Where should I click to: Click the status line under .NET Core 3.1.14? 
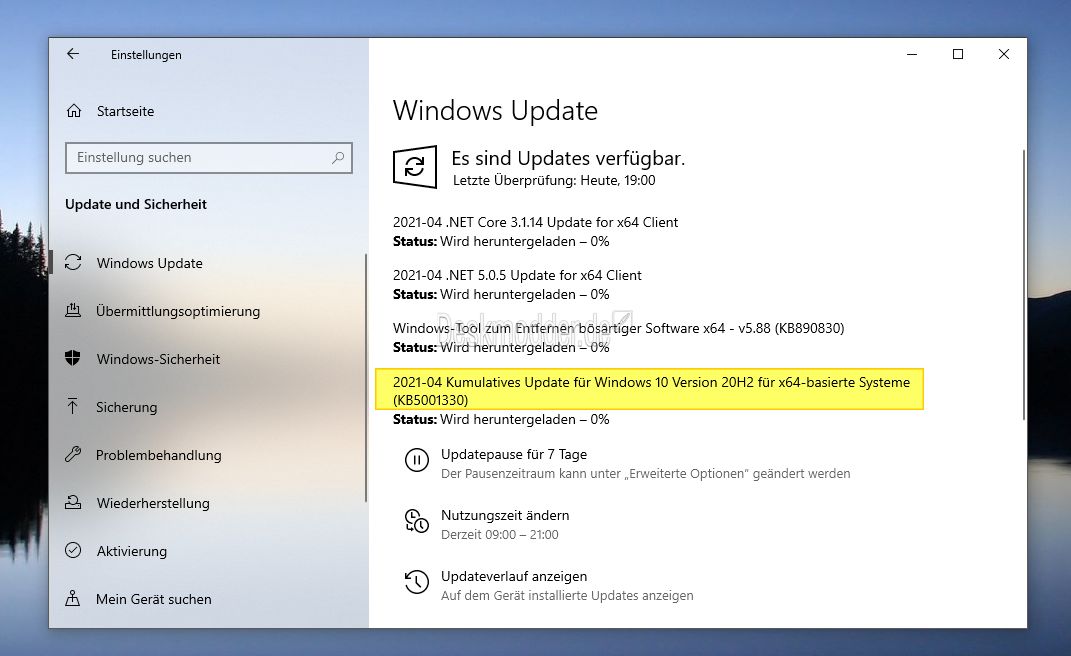pos(501,241)
